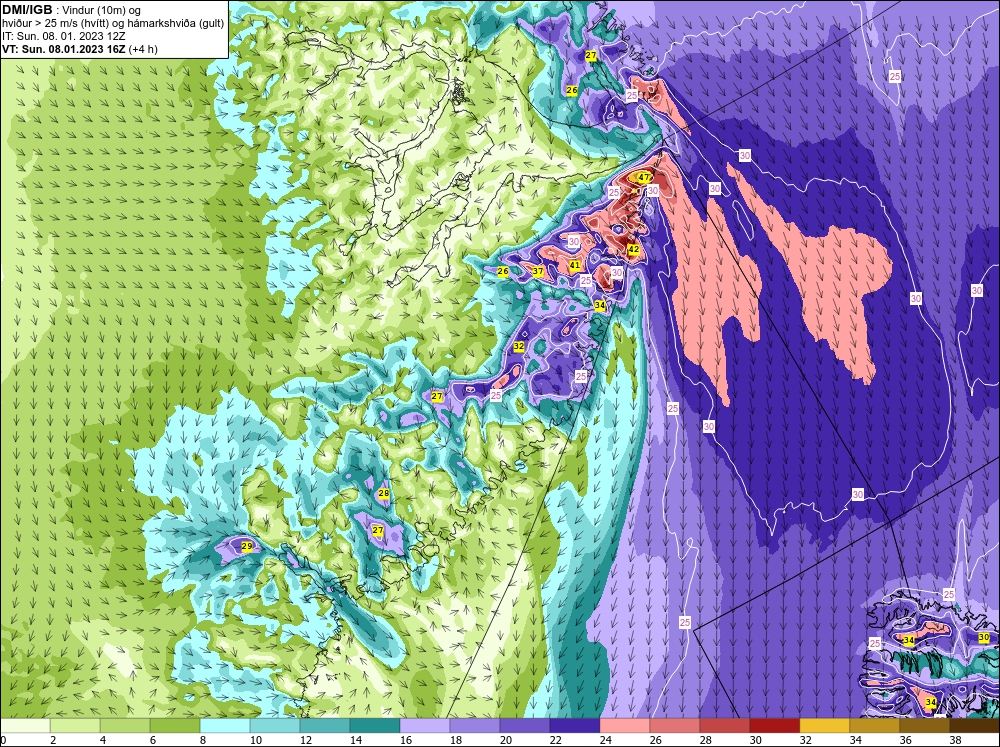
Task: Select the yellow 42 gust label
Action: pos(633,249)
